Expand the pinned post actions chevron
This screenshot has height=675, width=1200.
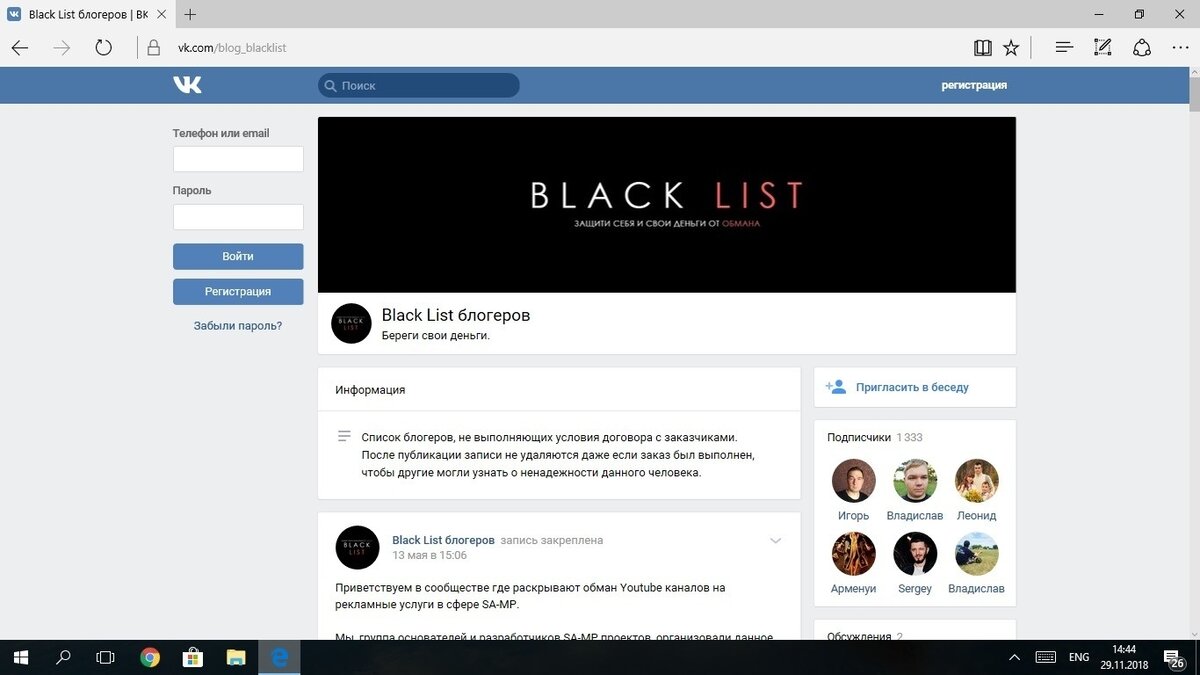coord(775,541)
